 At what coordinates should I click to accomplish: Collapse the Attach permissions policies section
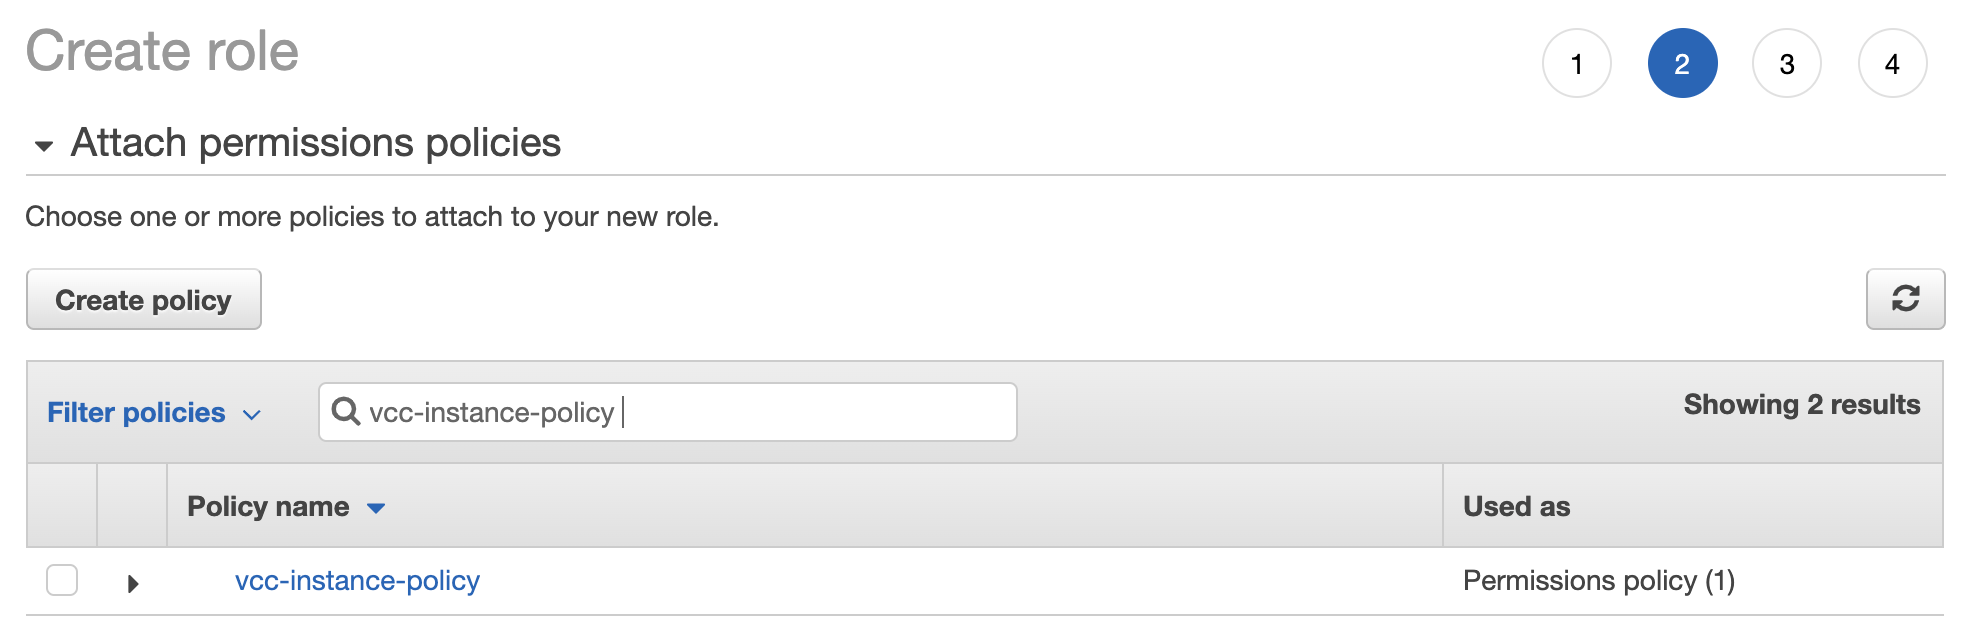[43, 146]
